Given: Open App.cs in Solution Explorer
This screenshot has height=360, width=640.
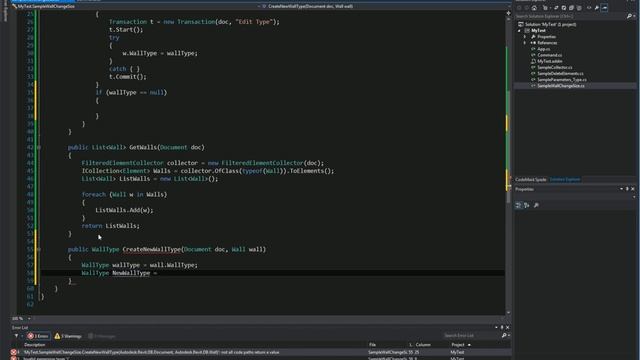Looking at the screenshot, I should pyautogui.click(x=544, y=49).
